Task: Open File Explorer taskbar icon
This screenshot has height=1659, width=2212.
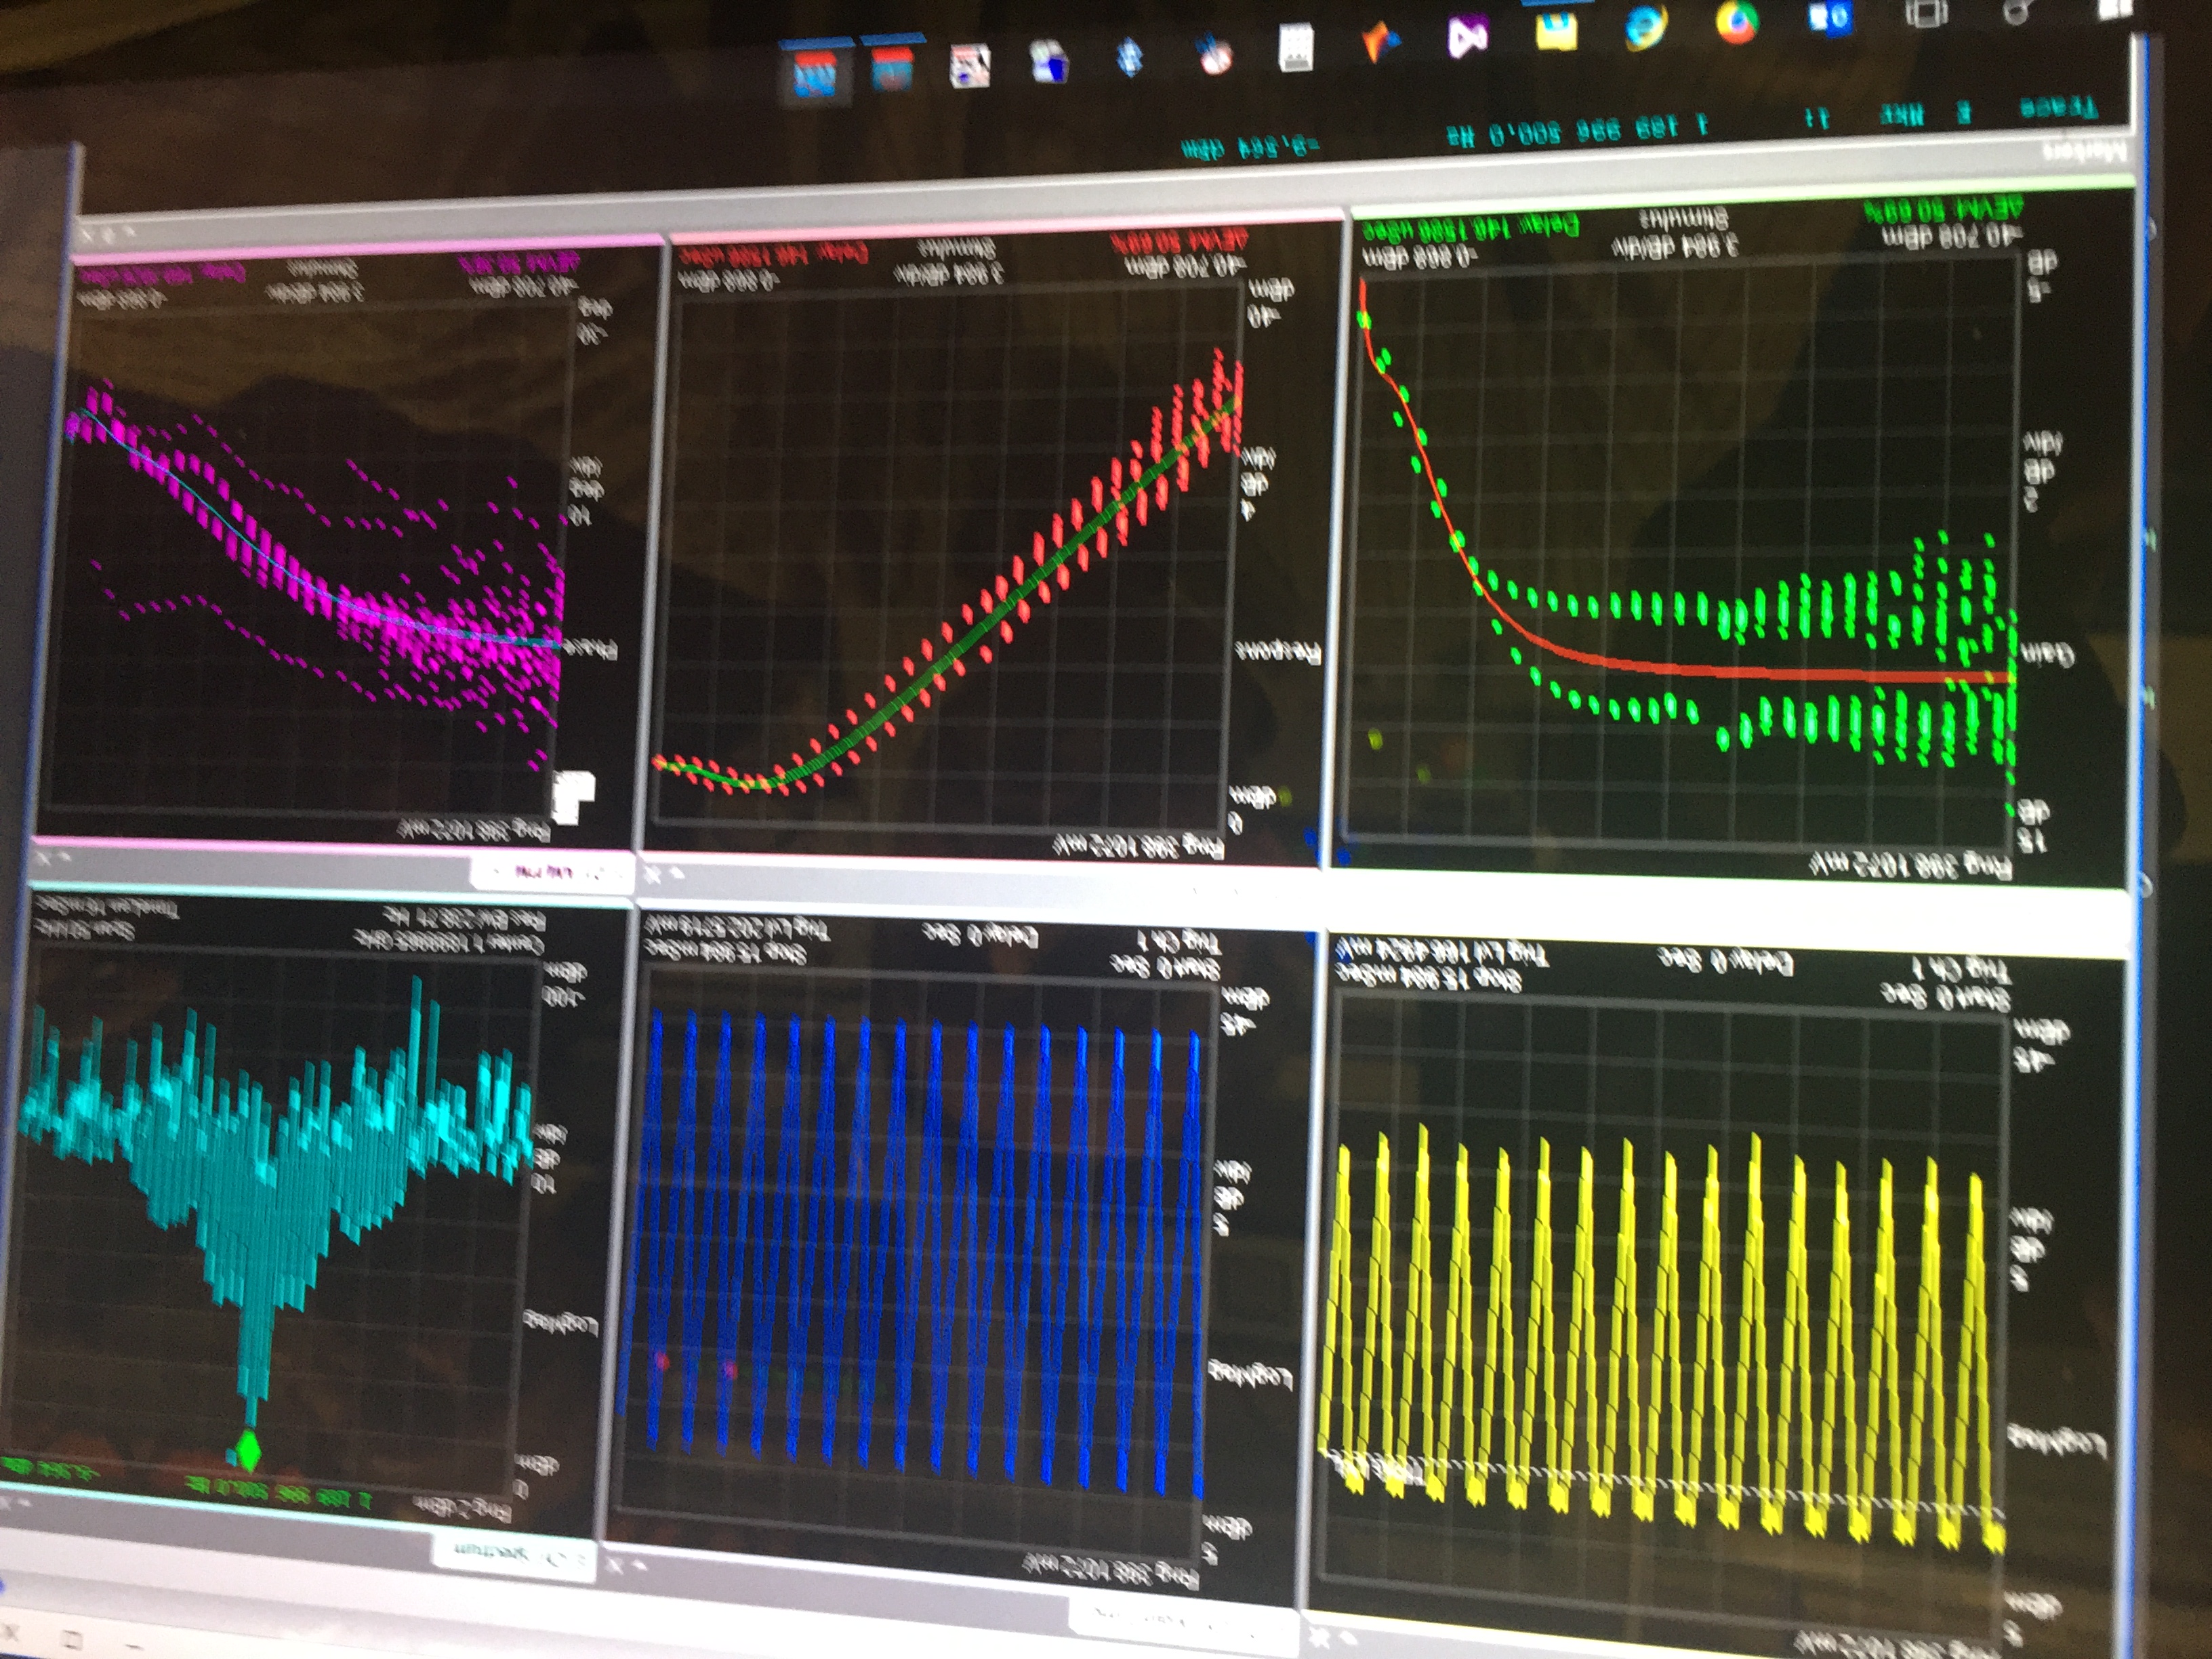Action: (x=1556, y=31)
